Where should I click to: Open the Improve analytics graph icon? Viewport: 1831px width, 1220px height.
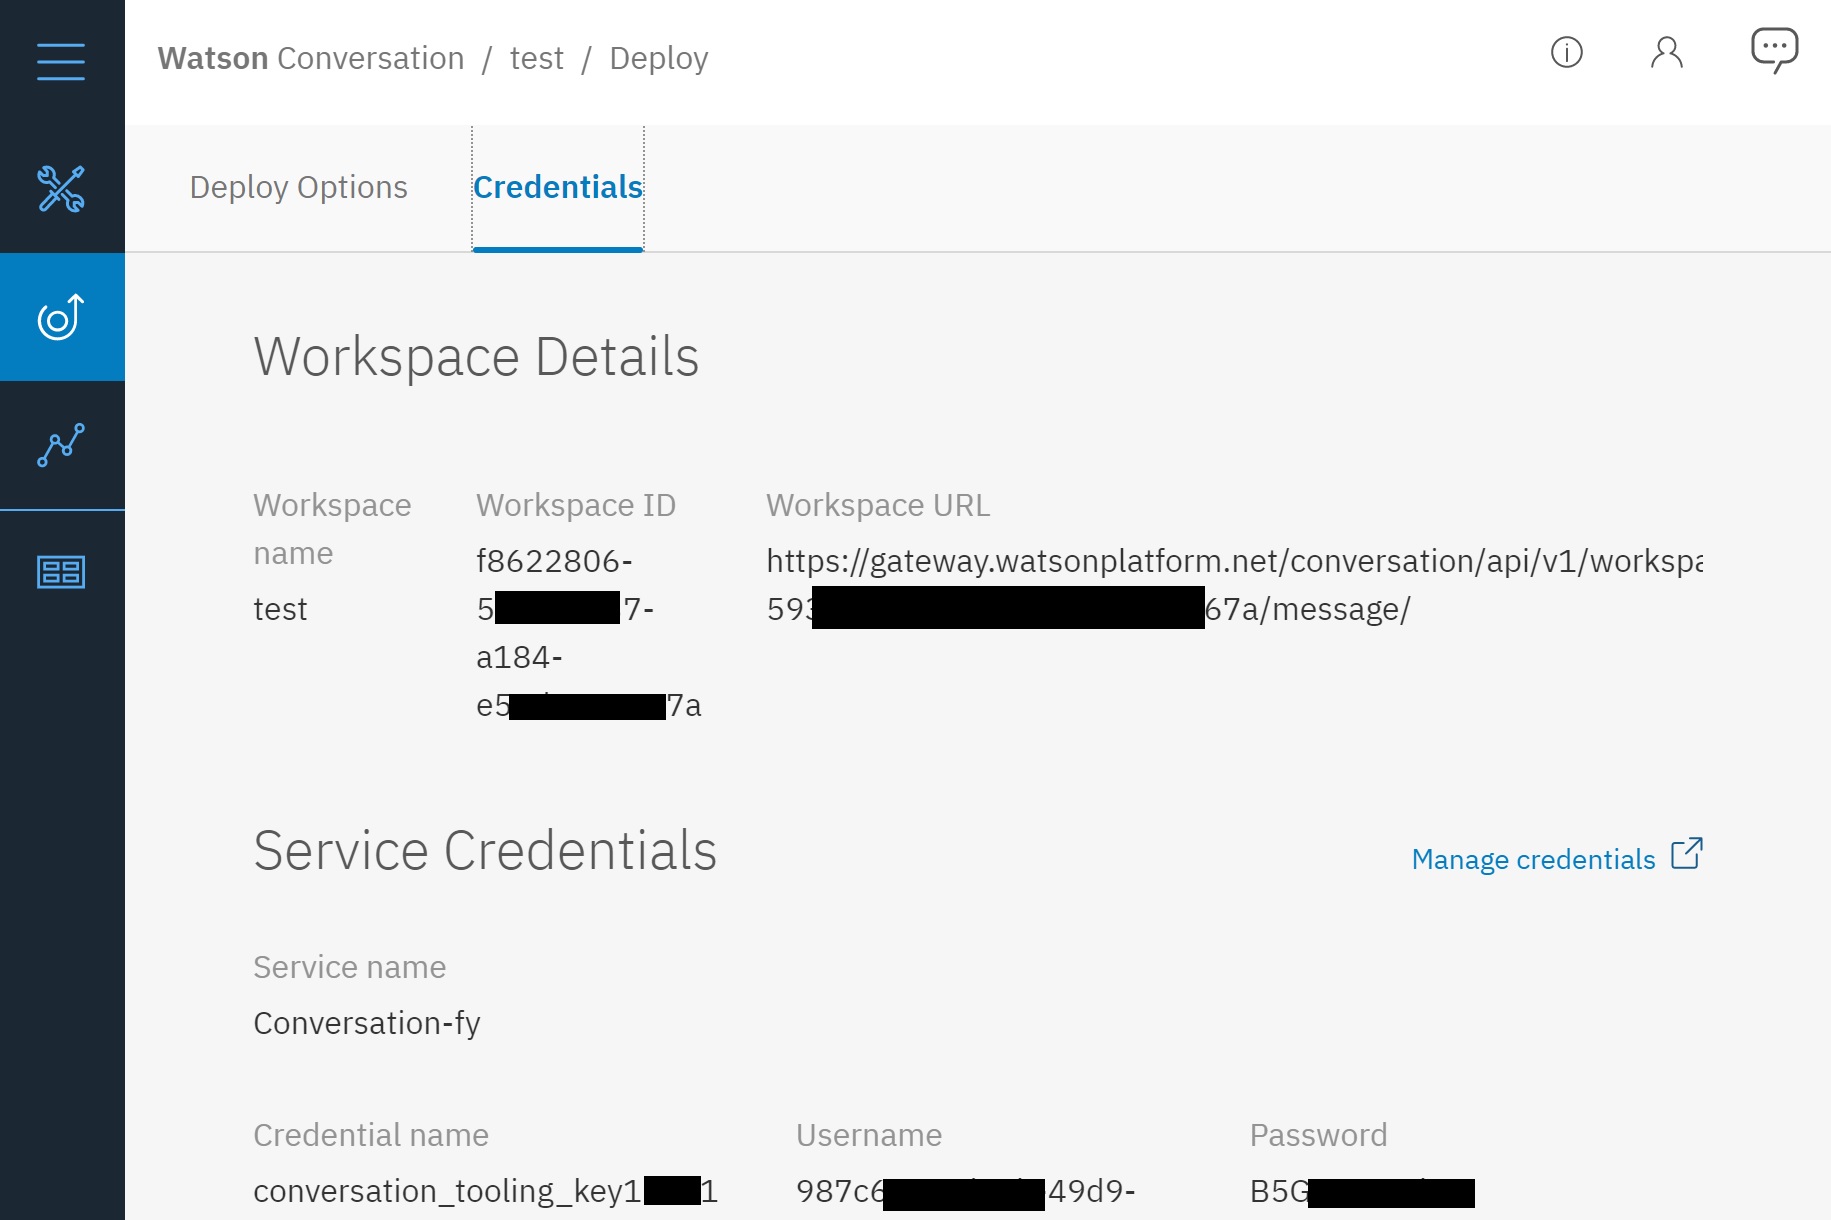tap(61, 445)
